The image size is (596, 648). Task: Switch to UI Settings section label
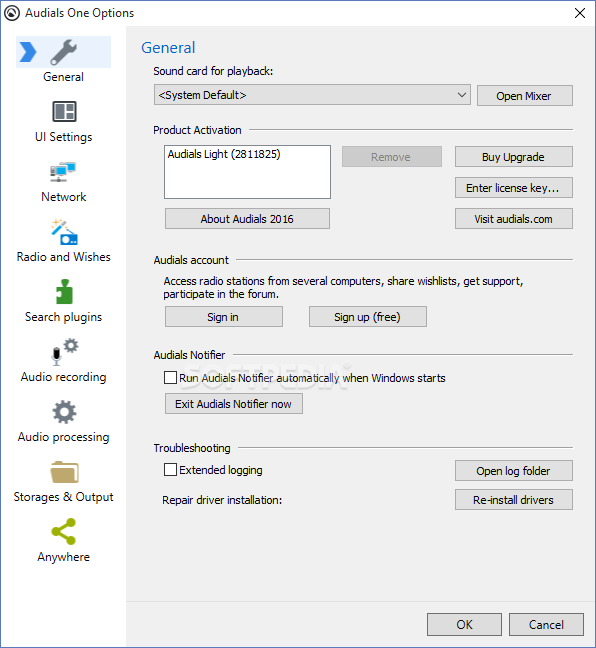click(64, 137)
